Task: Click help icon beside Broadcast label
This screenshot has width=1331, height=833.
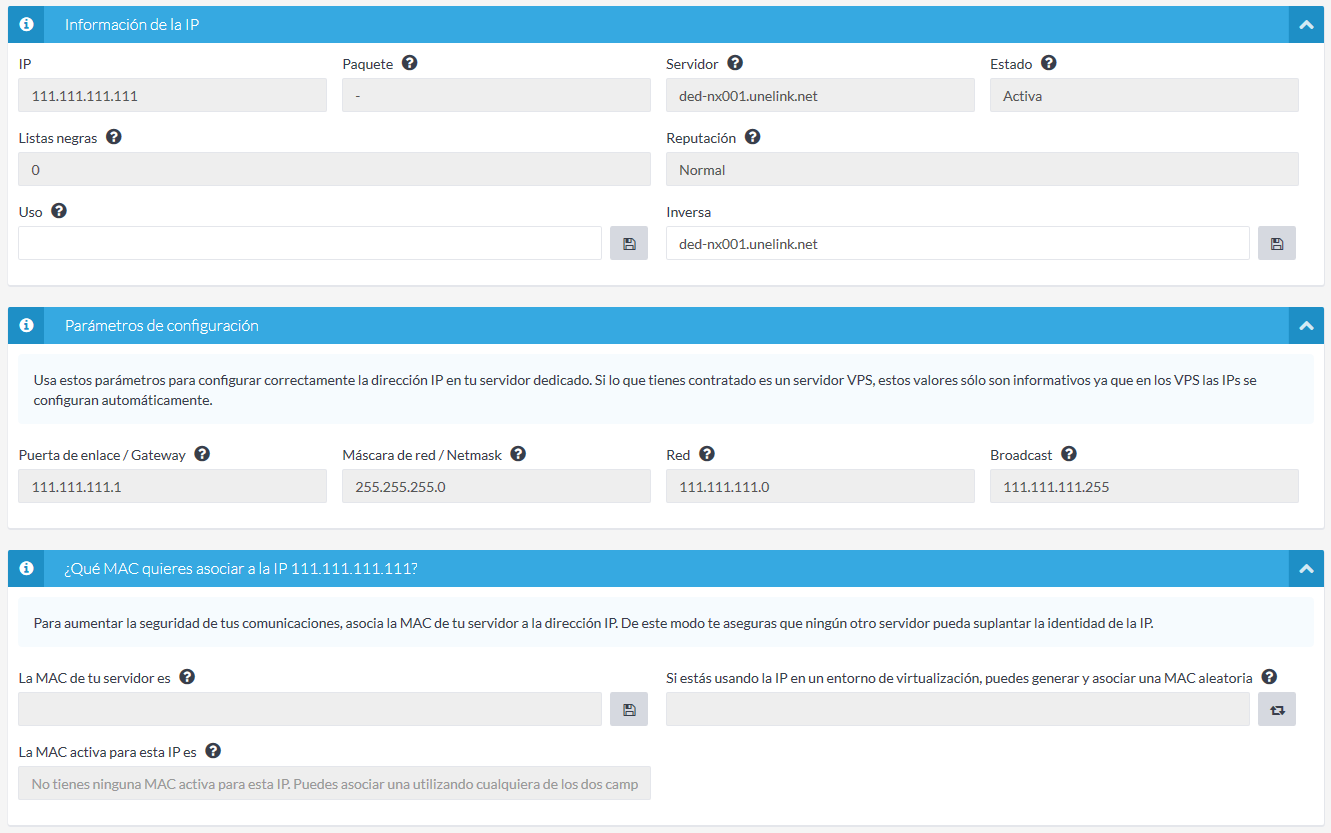Action: [1069, 454]
